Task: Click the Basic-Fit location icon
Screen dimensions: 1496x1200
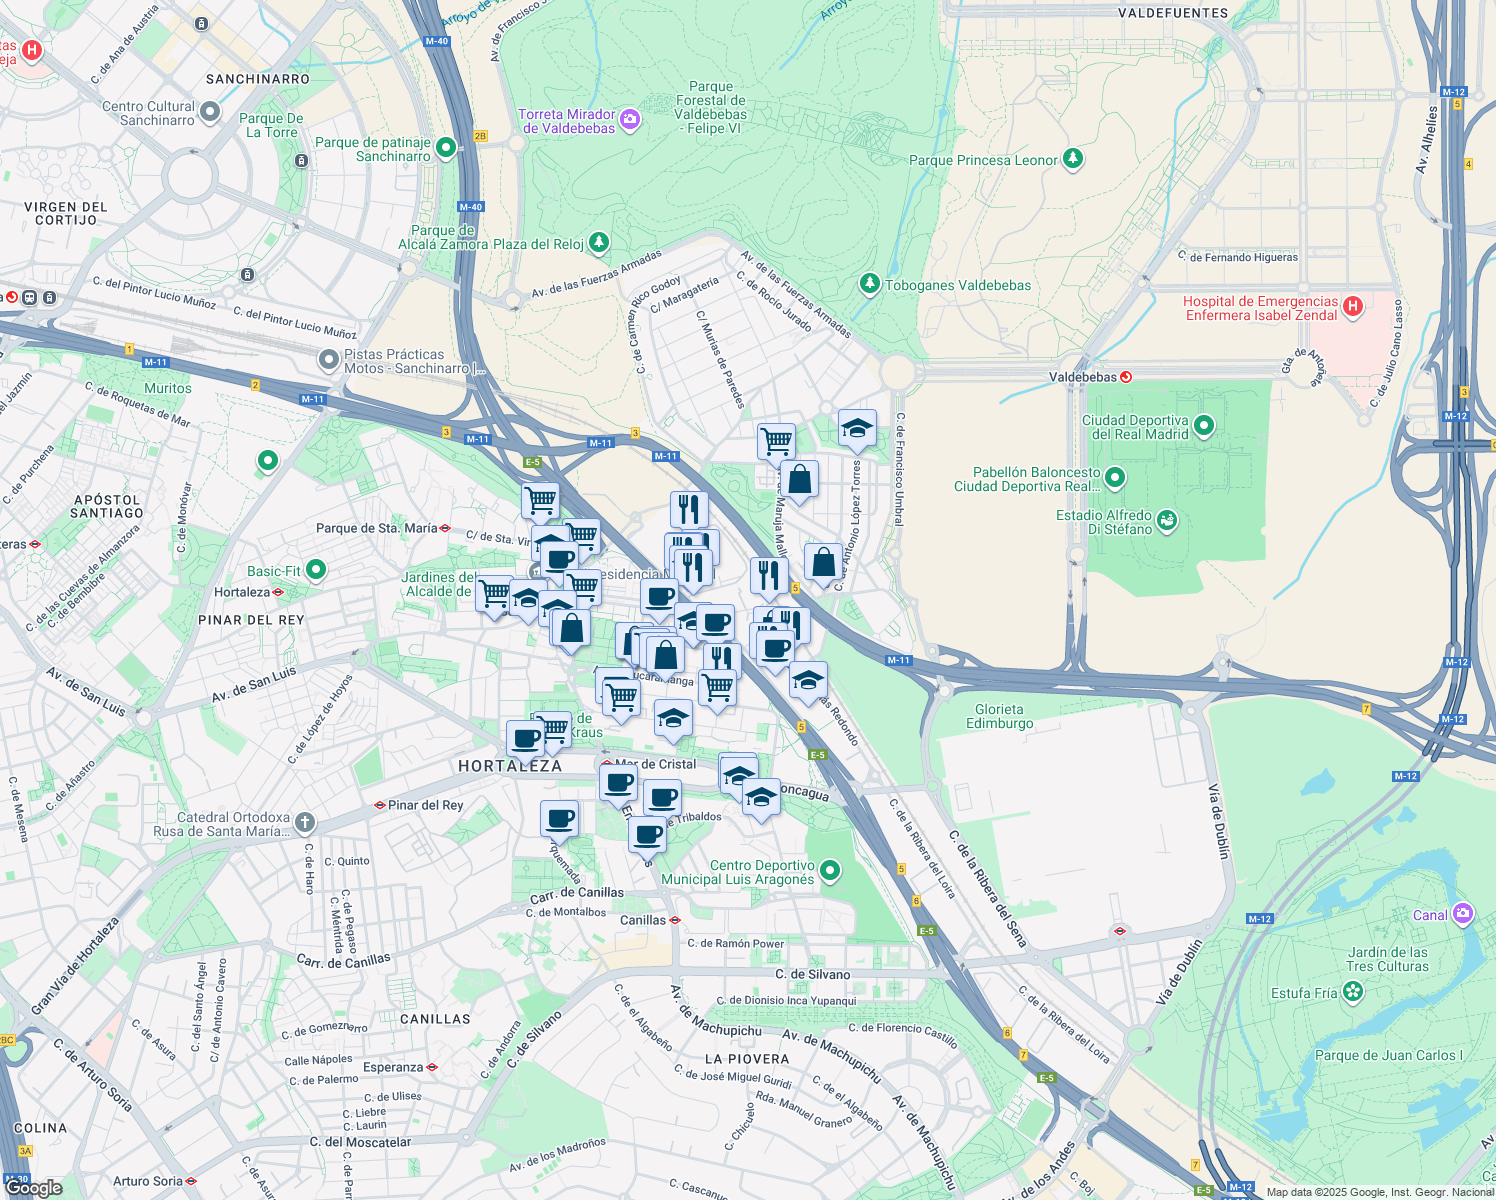Action: (x=314, y=568)
